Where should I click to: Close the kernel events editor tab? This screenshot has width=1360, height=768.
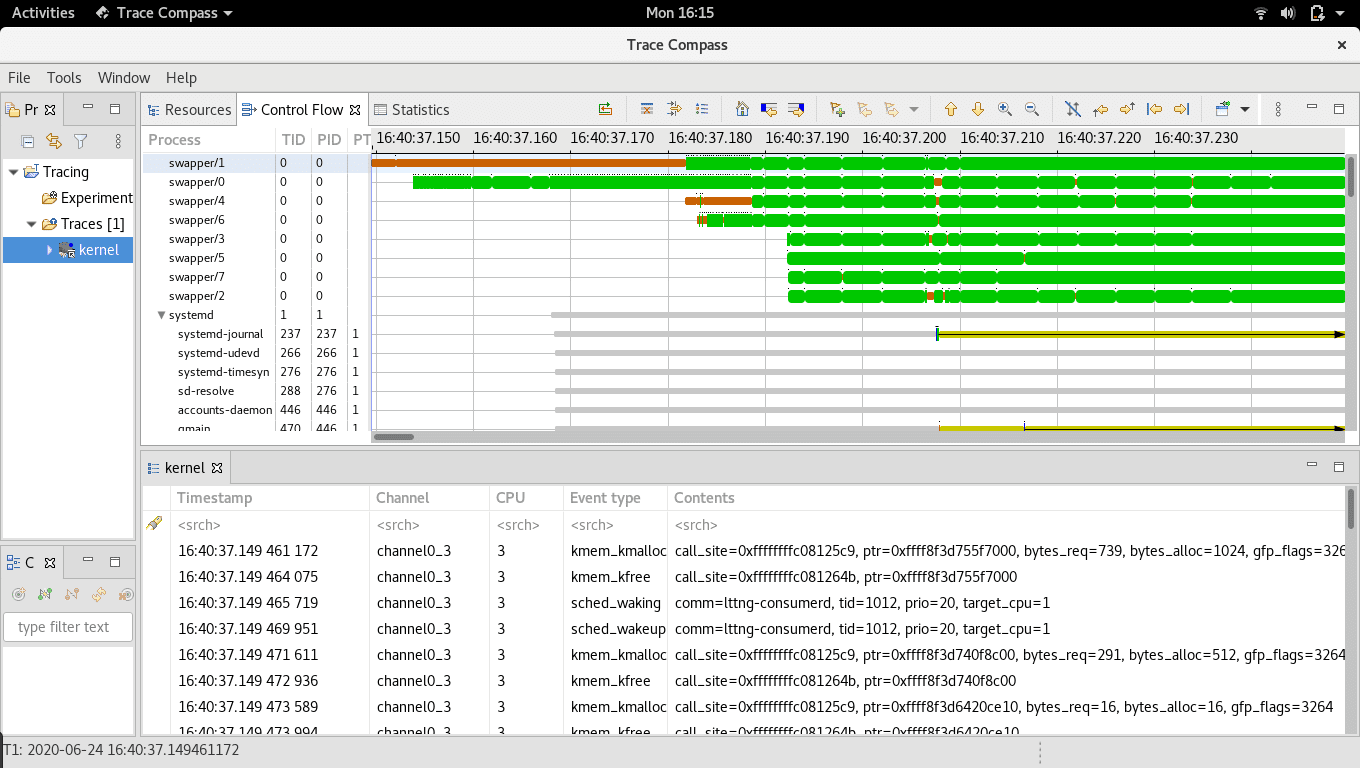217,468
